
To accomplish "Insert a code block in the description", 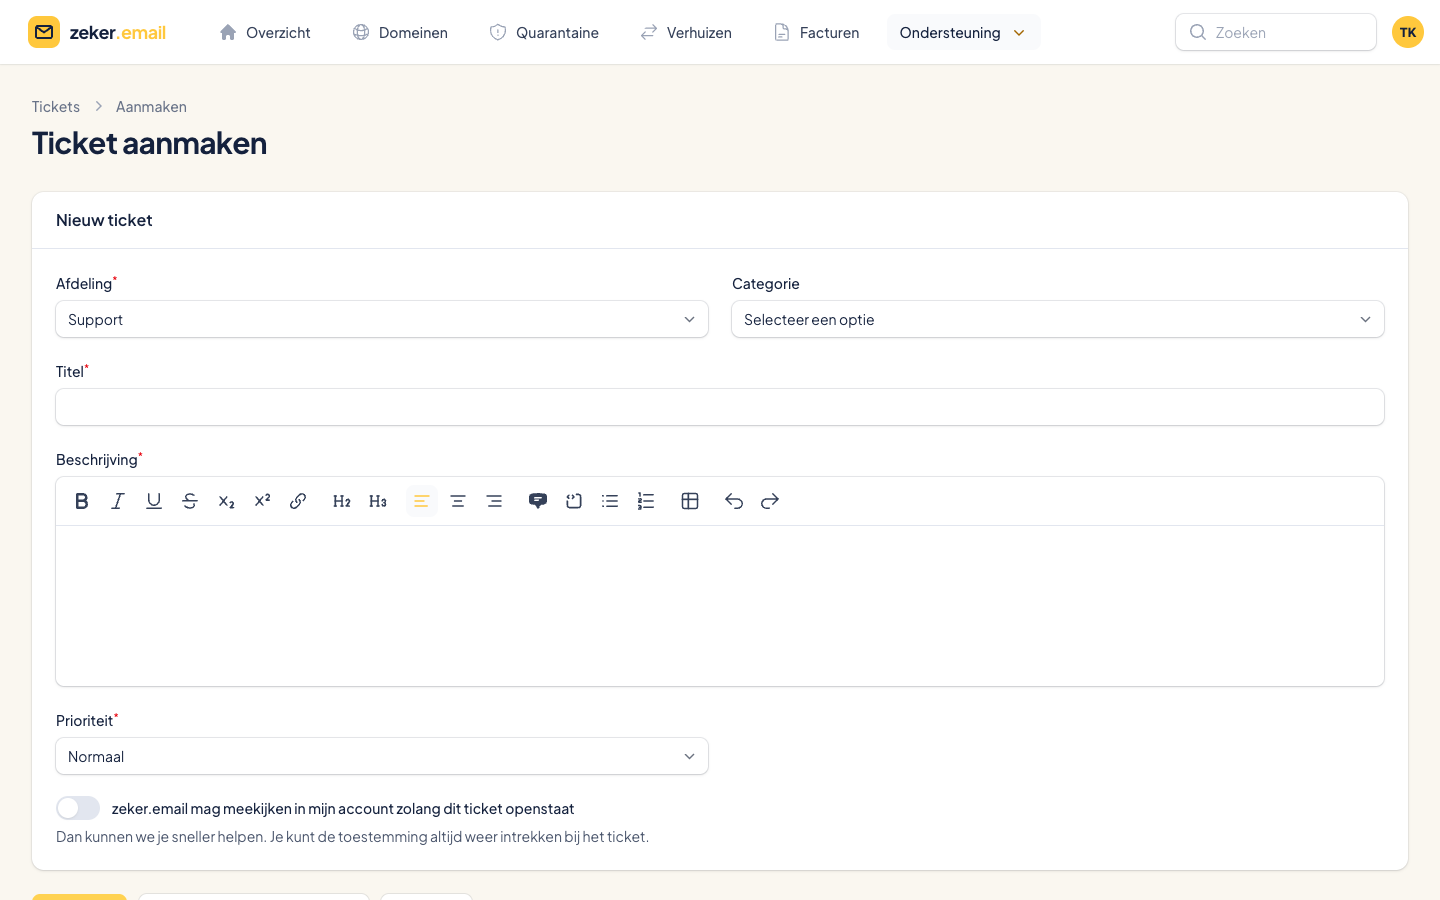I will coord(574,501).
